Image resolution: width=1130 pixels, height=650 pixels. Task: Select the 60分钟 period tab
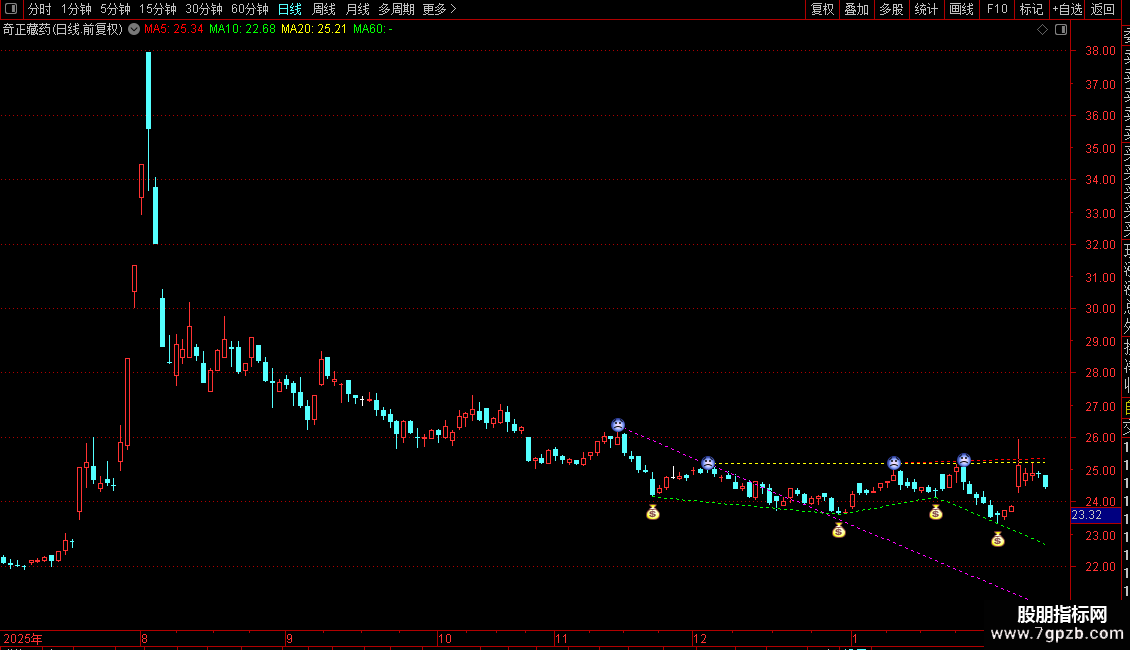250,9
